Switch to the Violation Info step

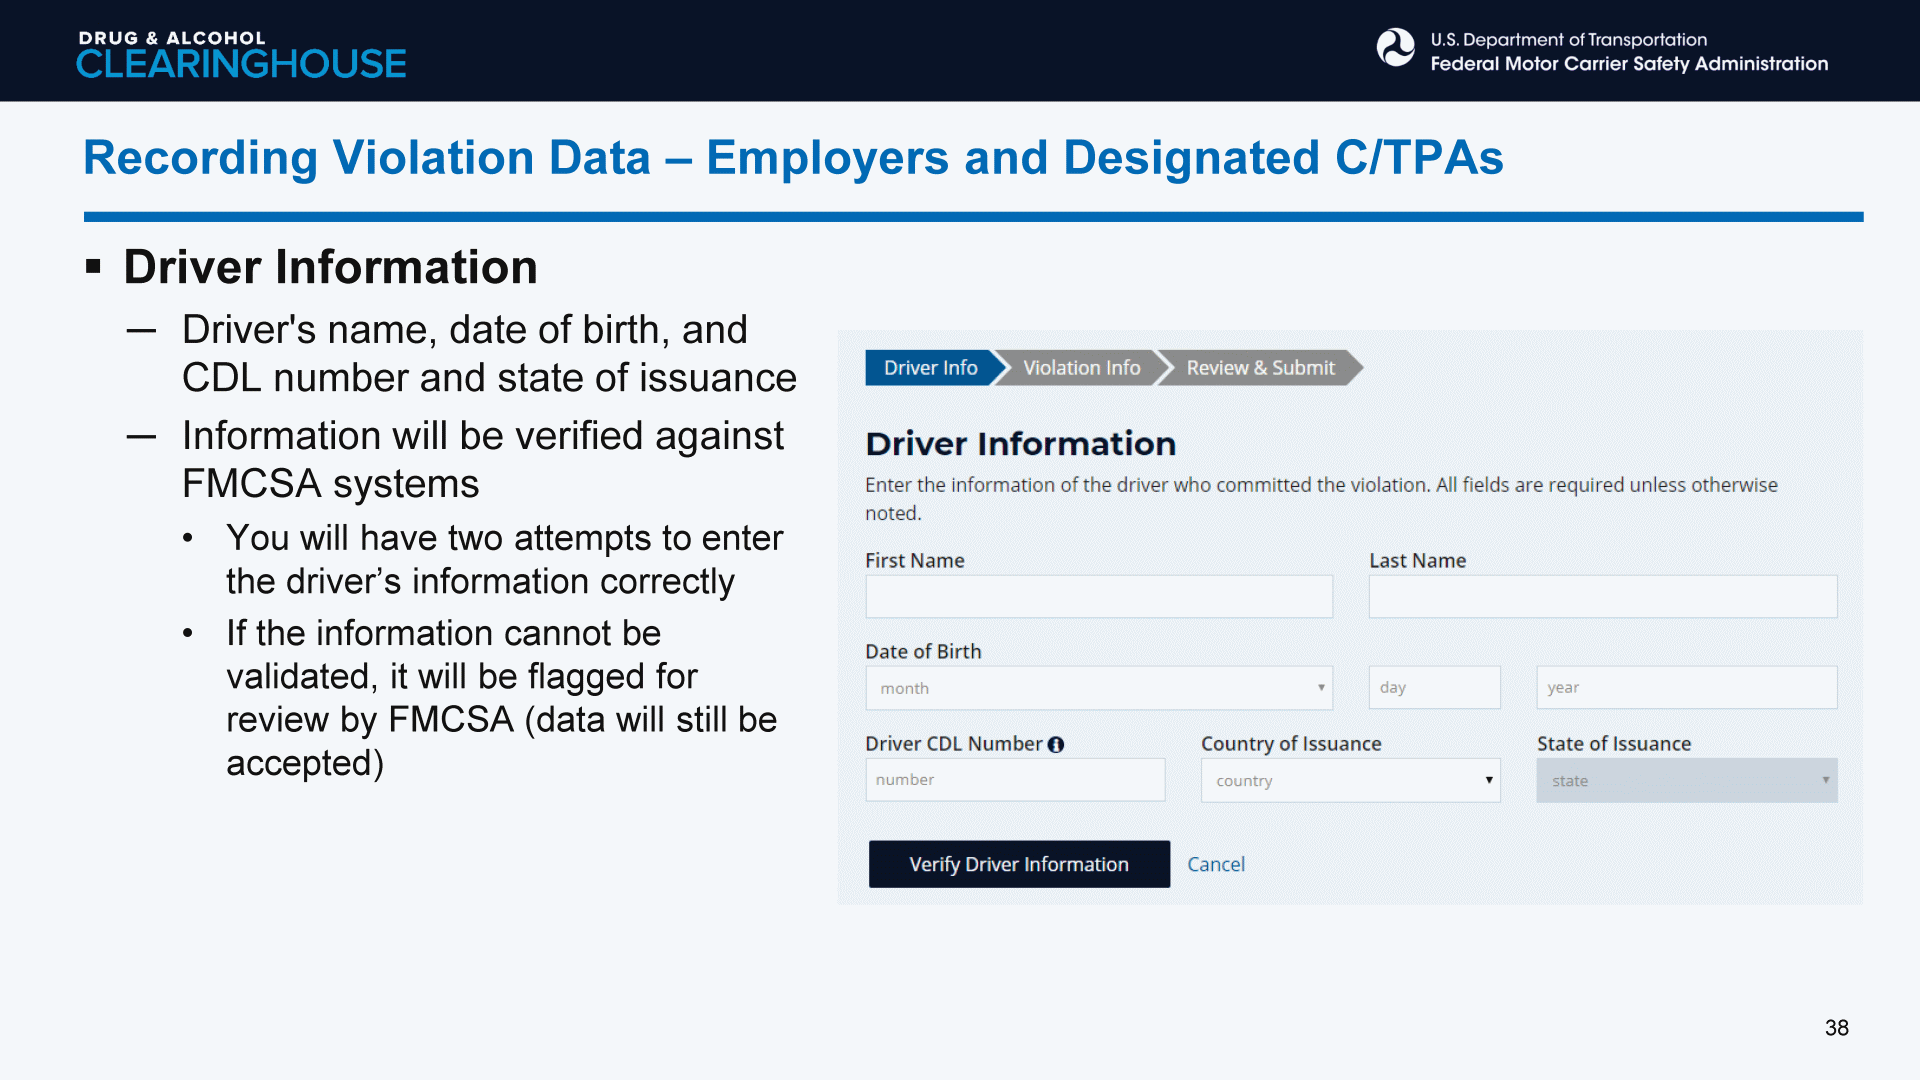pos(1081,368)
